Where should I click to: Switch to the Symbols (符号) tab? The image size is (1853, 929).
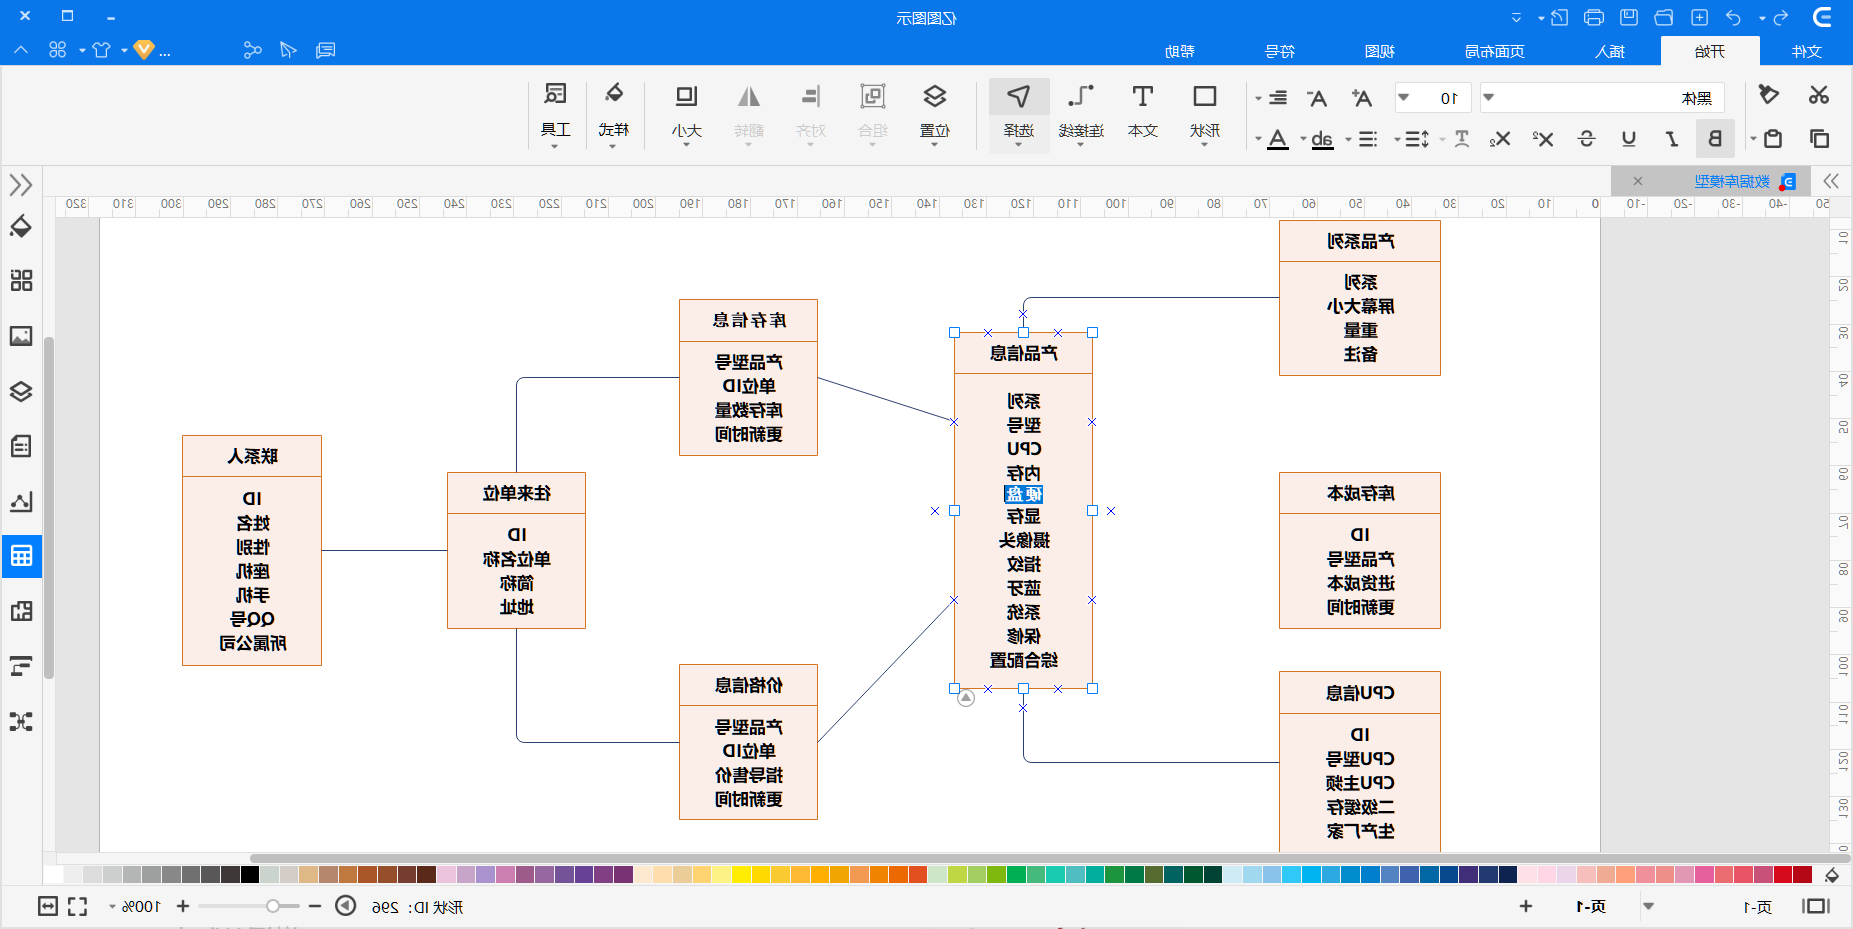pyautogui.click(x=1280, y=51)
